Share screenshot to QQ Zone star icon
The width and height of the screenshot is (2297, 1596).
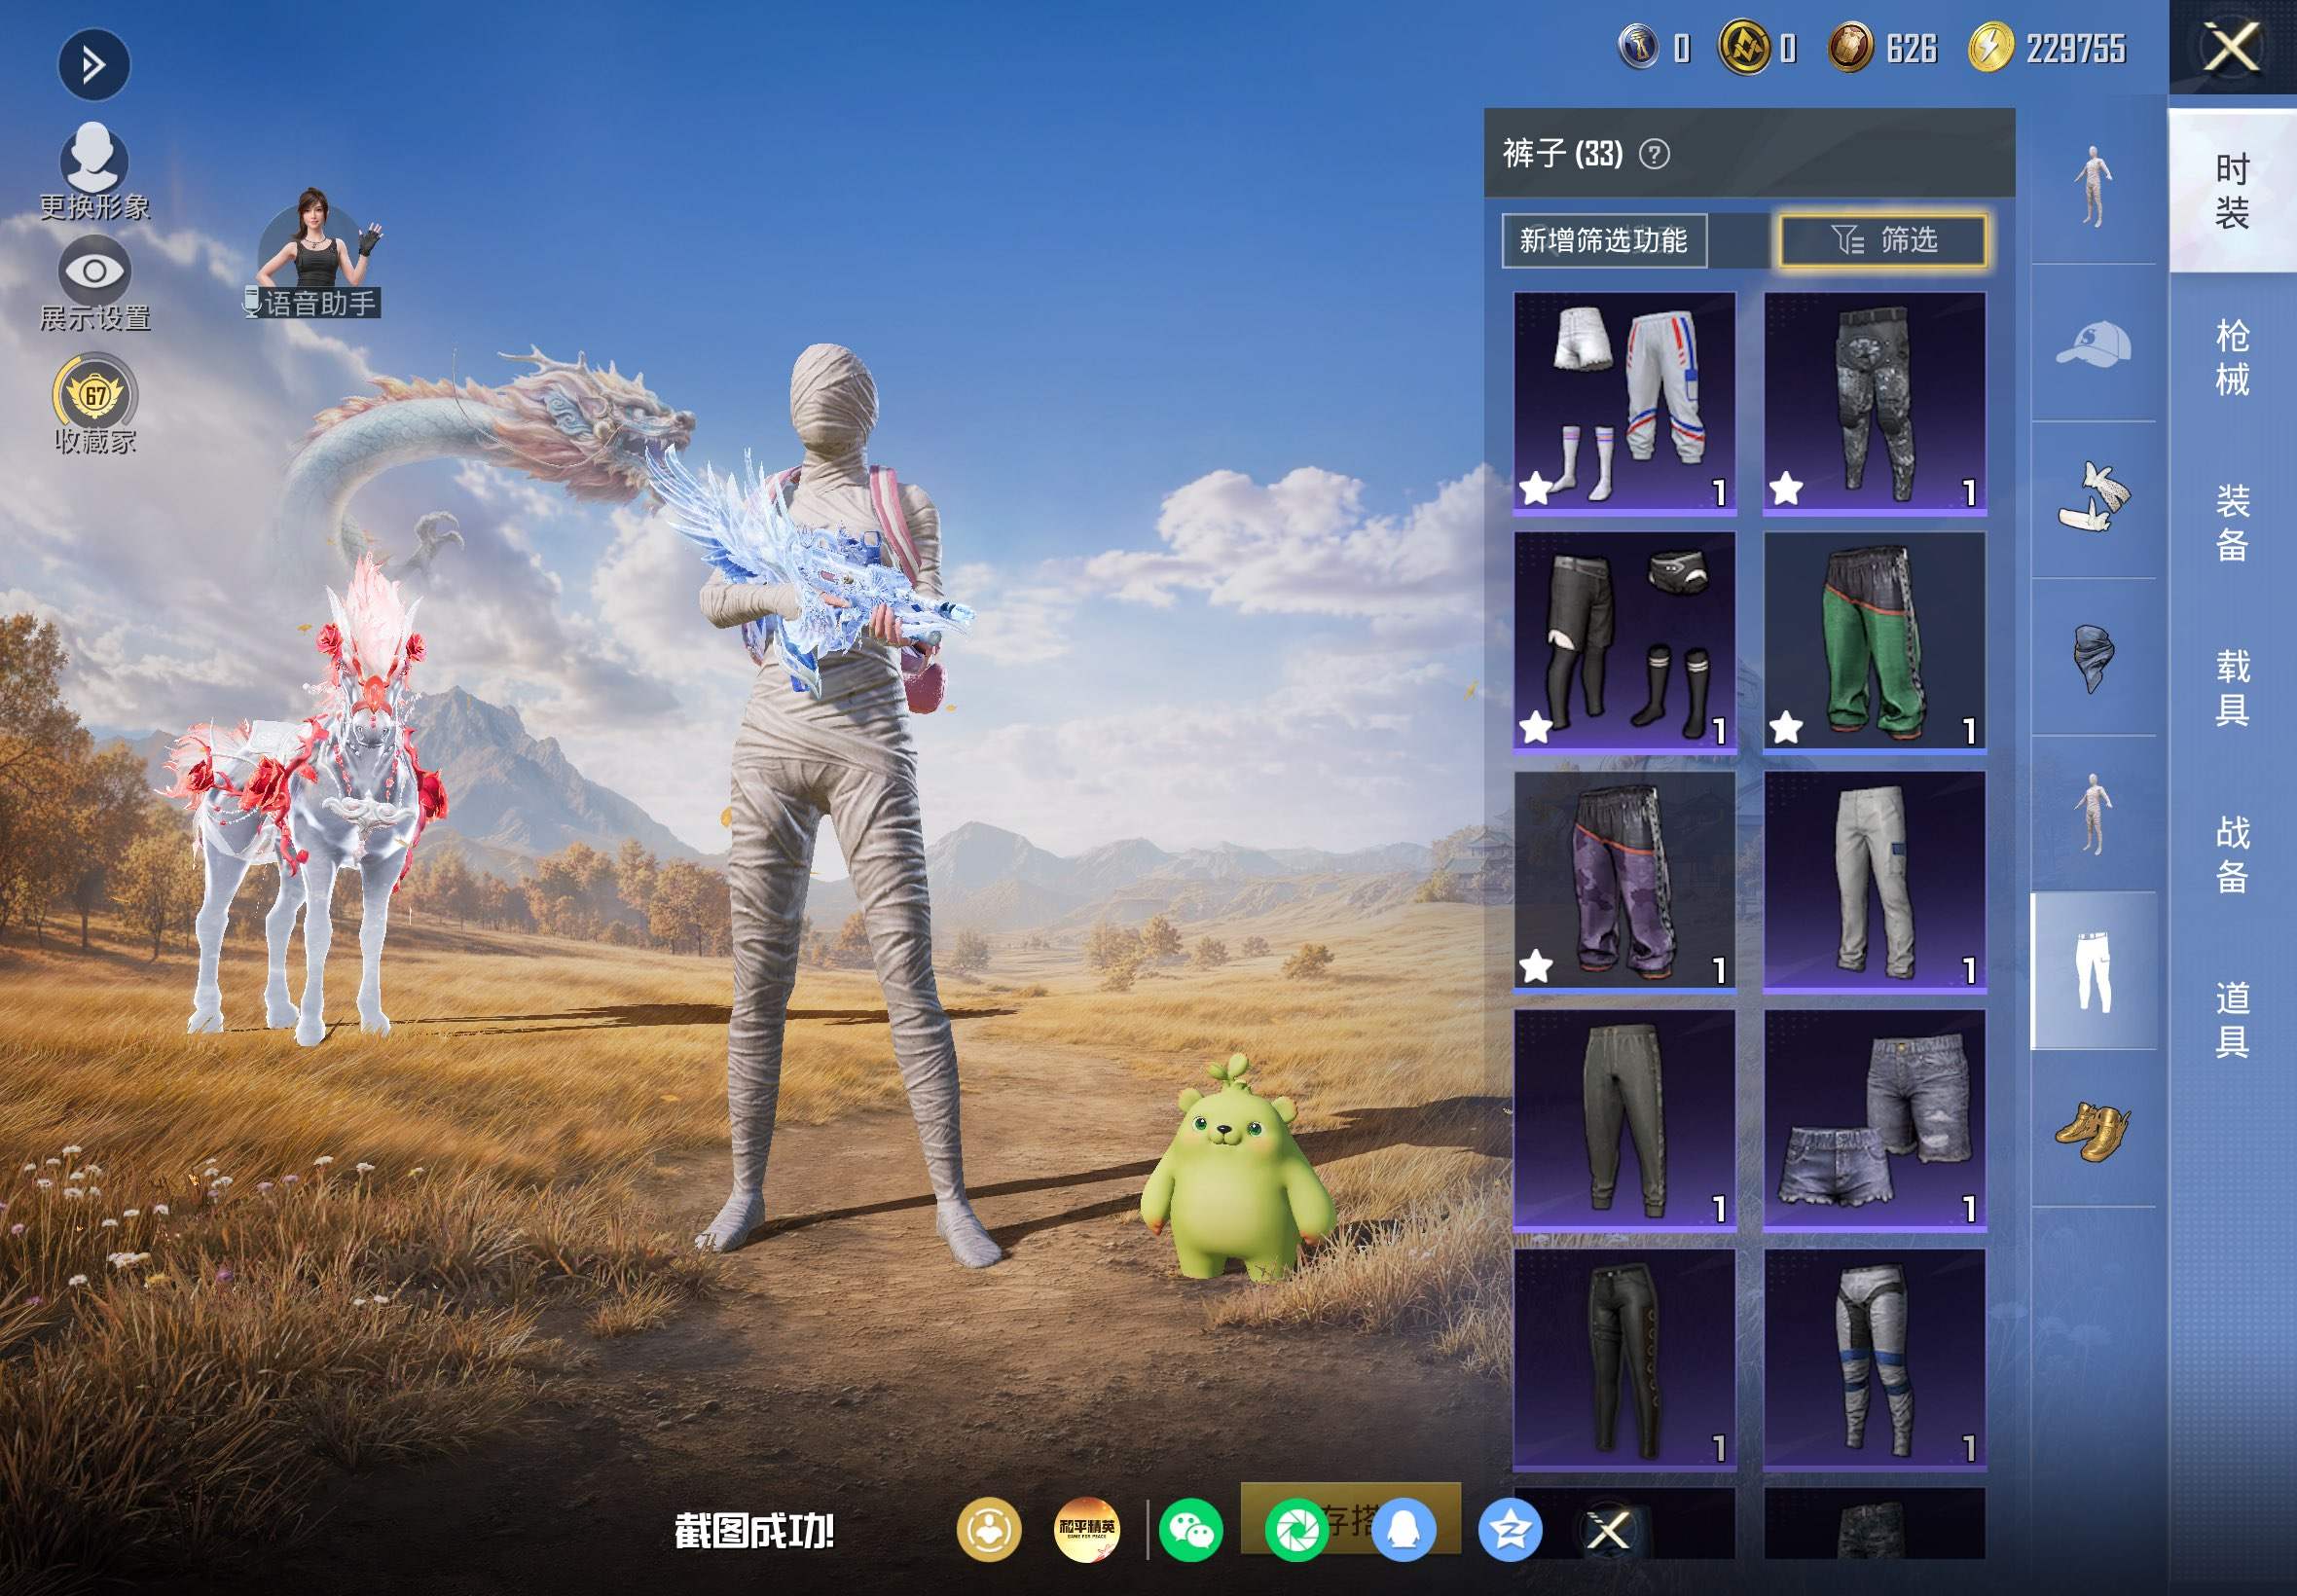1510,1530
